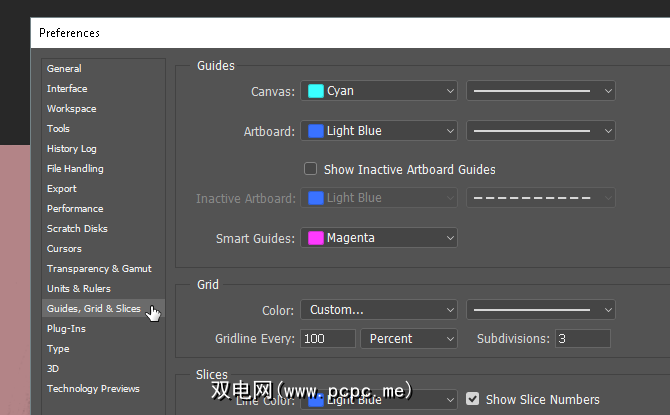Go to the Performance preferences
This screenshot has width=670, height=415.
75,209
